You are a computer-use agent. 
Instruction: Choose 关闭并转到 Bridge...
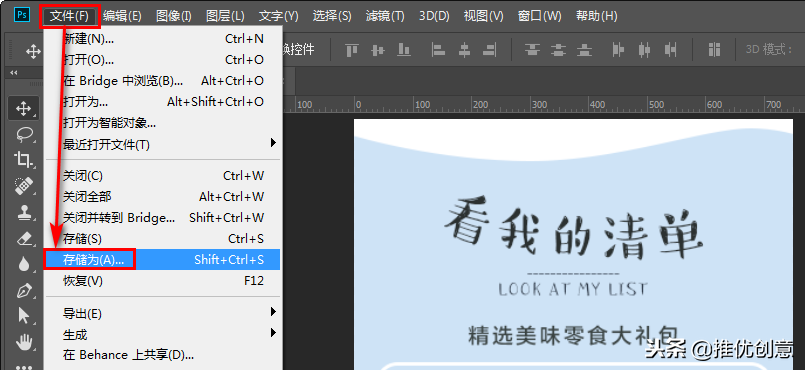pos(162,218)
